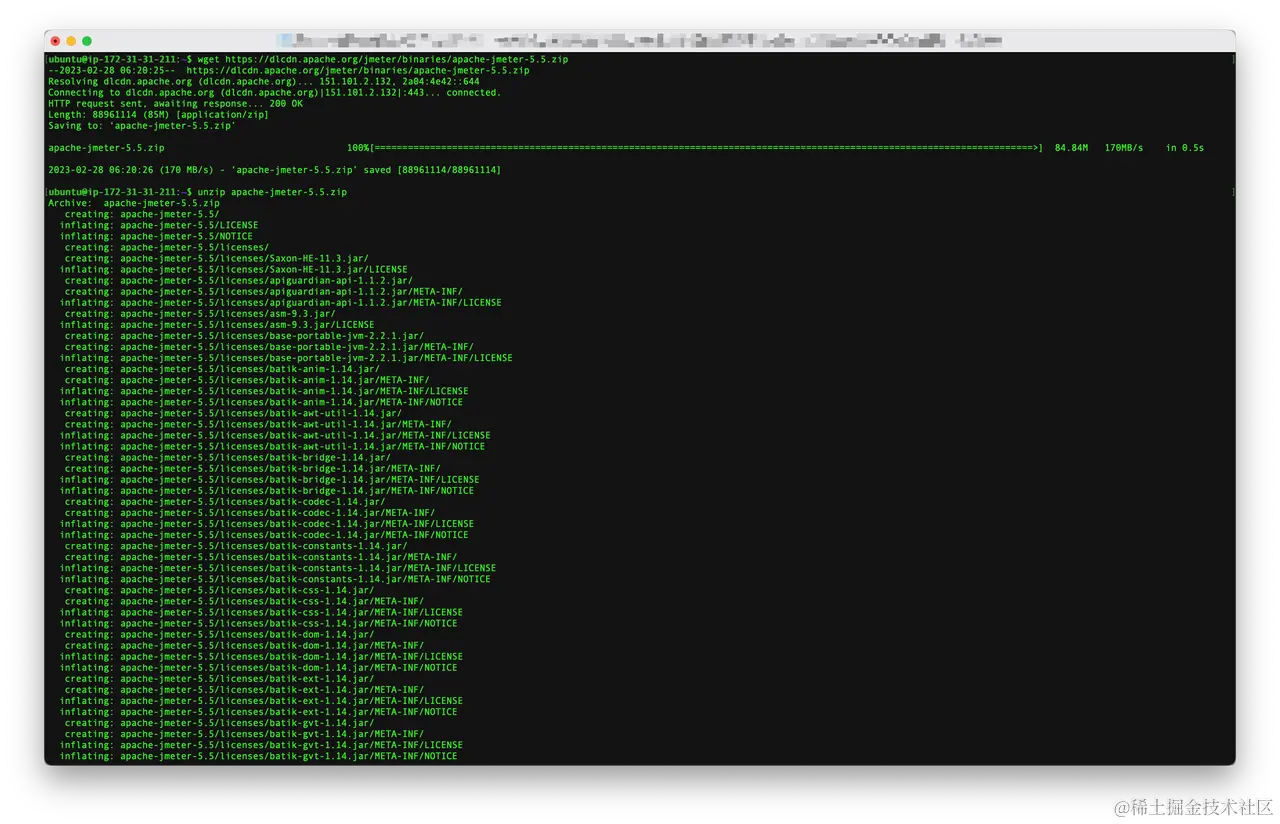Click the 'batik-ext-1.14.jar/META-INF/NOTICE' line
Screen dimensions: 1280x824
(x=258, y=712)
